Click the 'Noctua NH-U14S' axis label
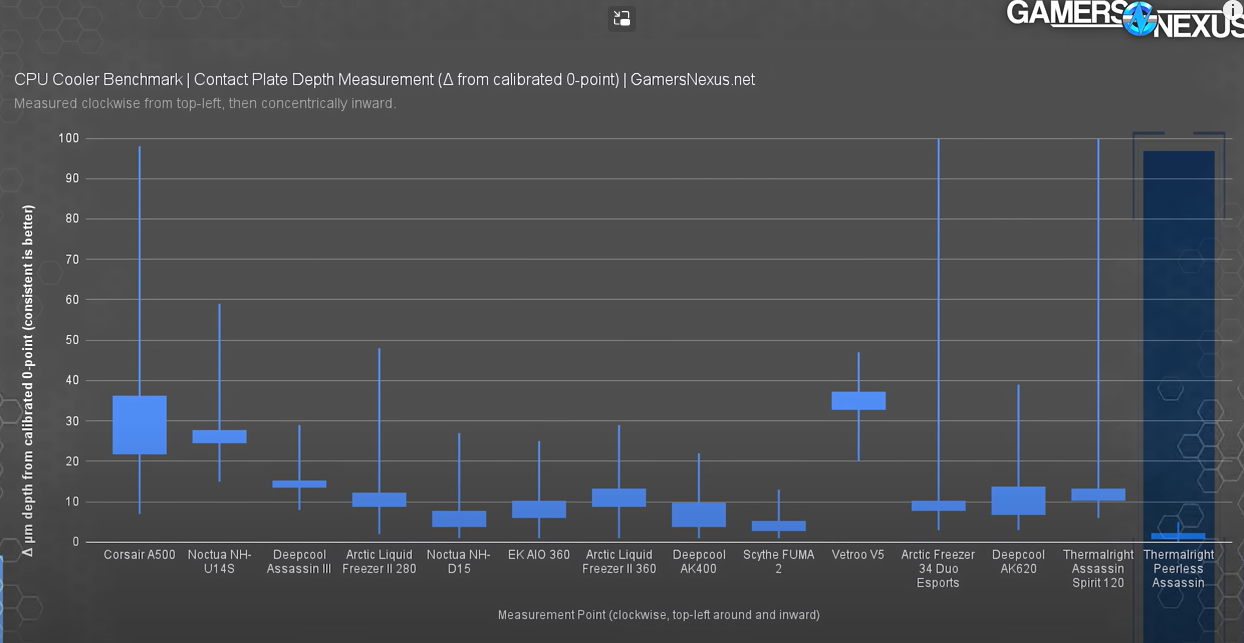Screen dimensions: 1244x643 coord(219,562)
